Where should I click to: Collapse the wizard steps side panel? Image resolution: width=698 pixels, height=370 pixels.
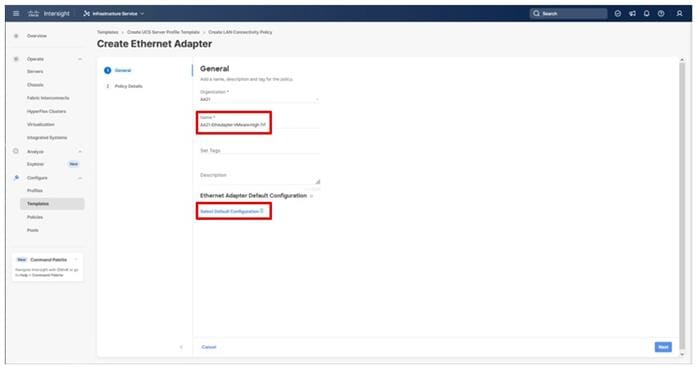pos(181,347)
